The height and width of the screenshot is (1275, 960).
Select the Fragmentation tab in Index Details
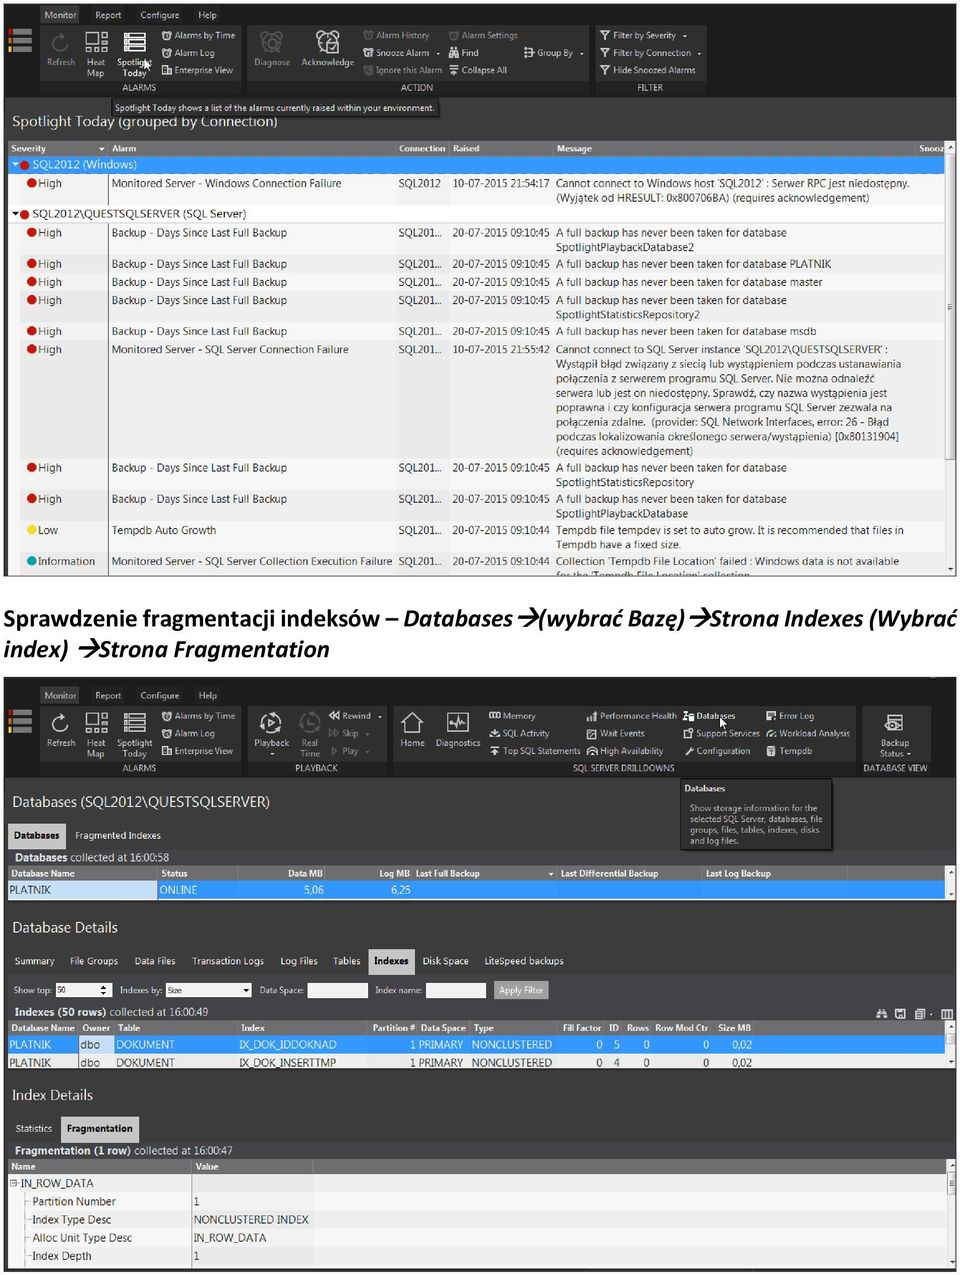point(99,1129)
